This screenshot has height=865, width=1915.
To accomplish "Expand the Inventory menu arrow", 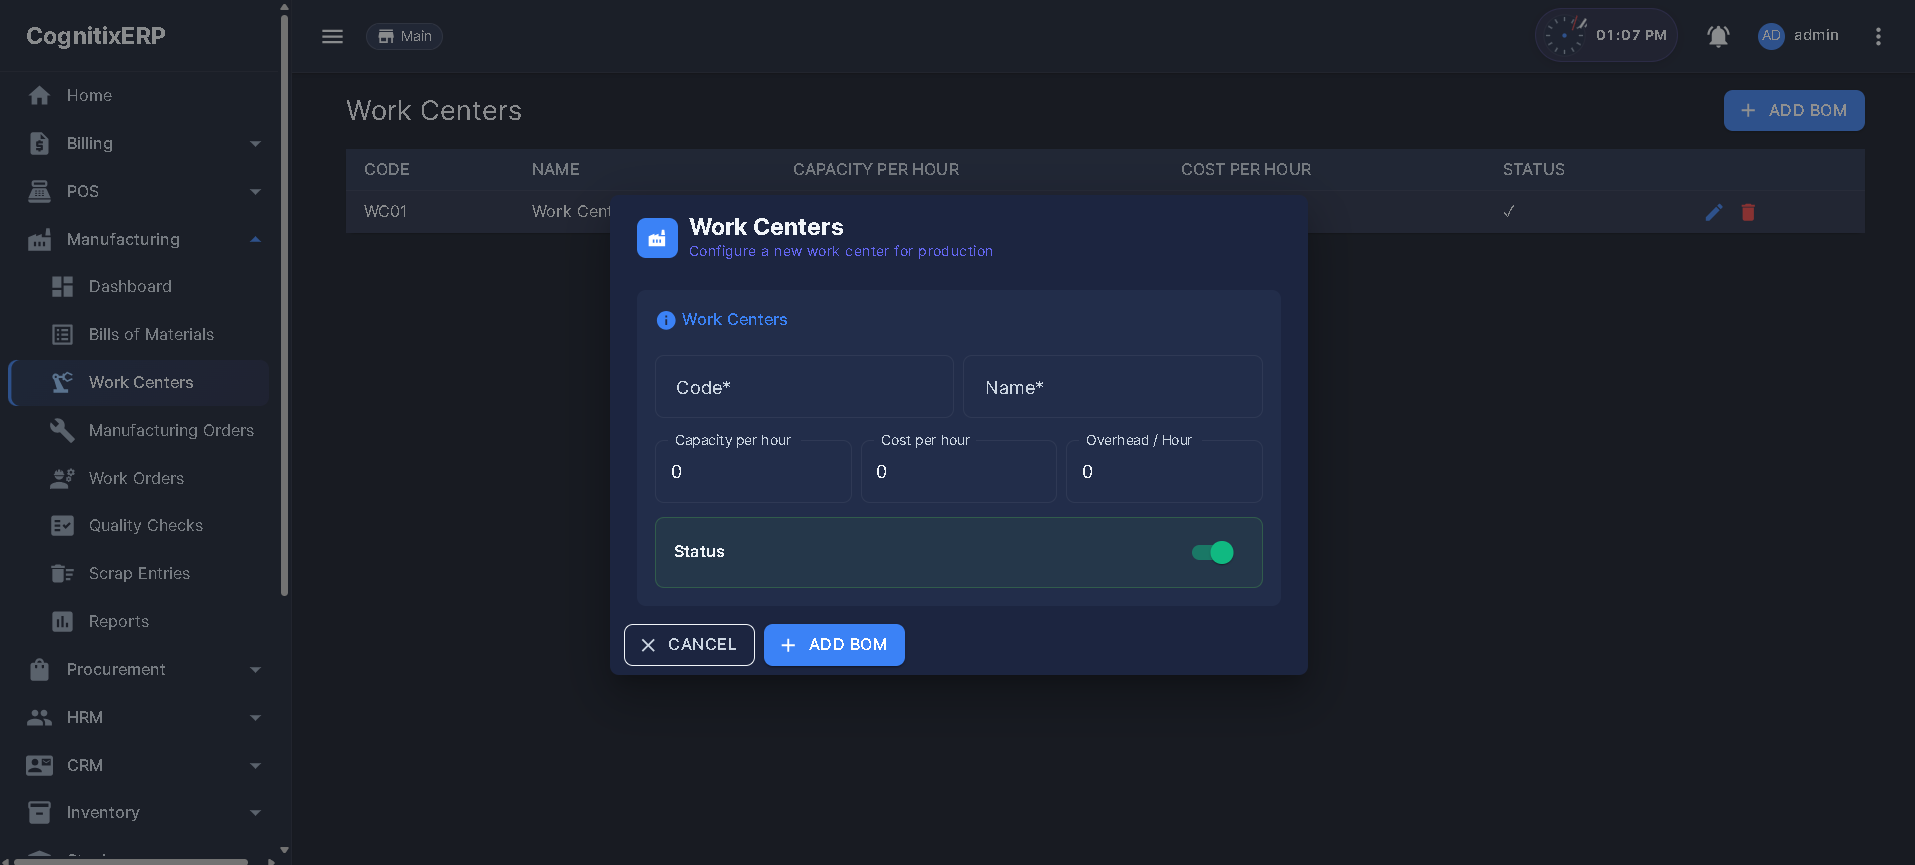I will (x=255, y=812).
